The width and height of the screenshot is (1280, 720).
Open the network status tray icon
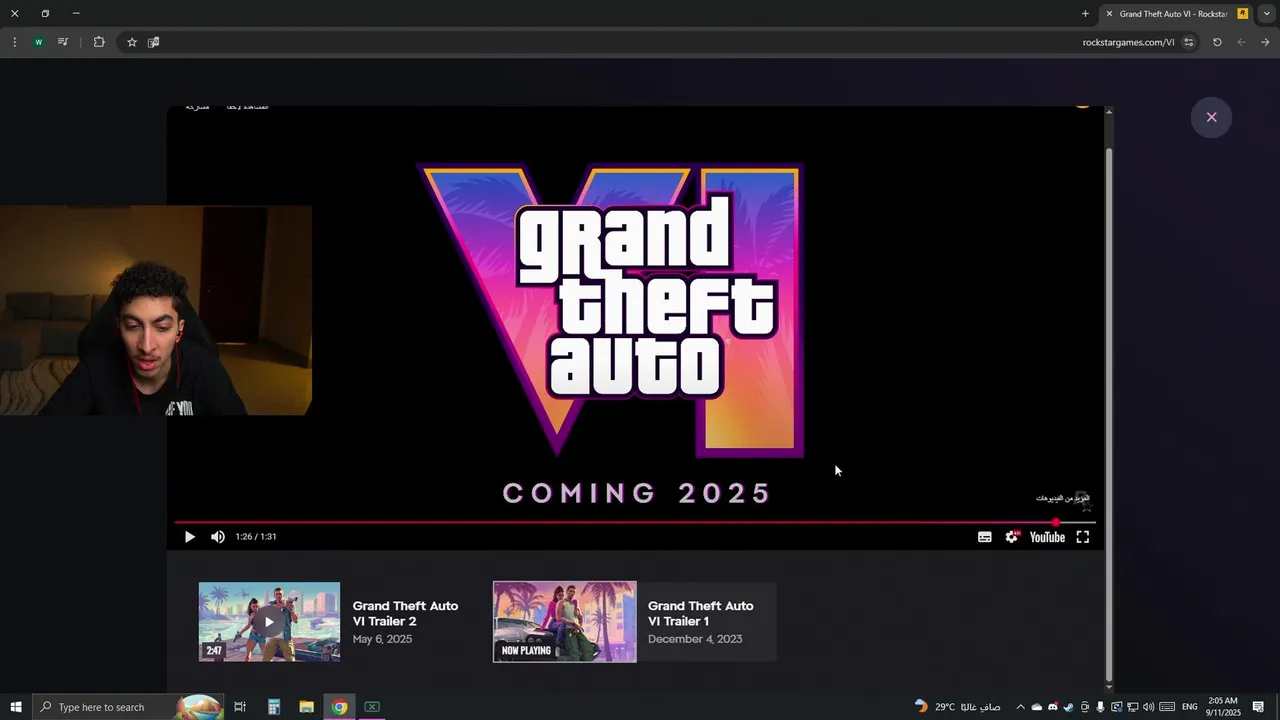pos(1132,707)
